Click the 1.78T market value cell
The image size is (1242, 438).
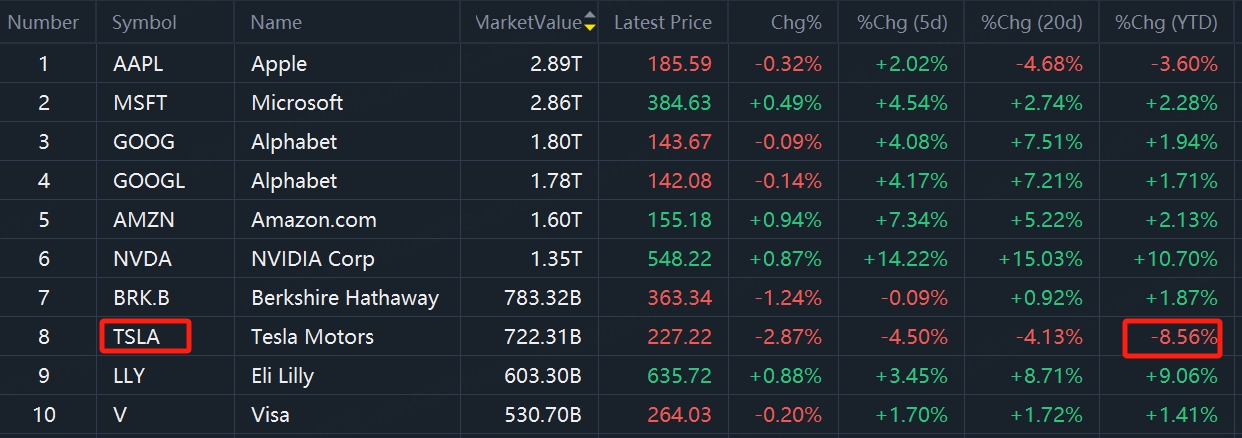tap(554, 181)
